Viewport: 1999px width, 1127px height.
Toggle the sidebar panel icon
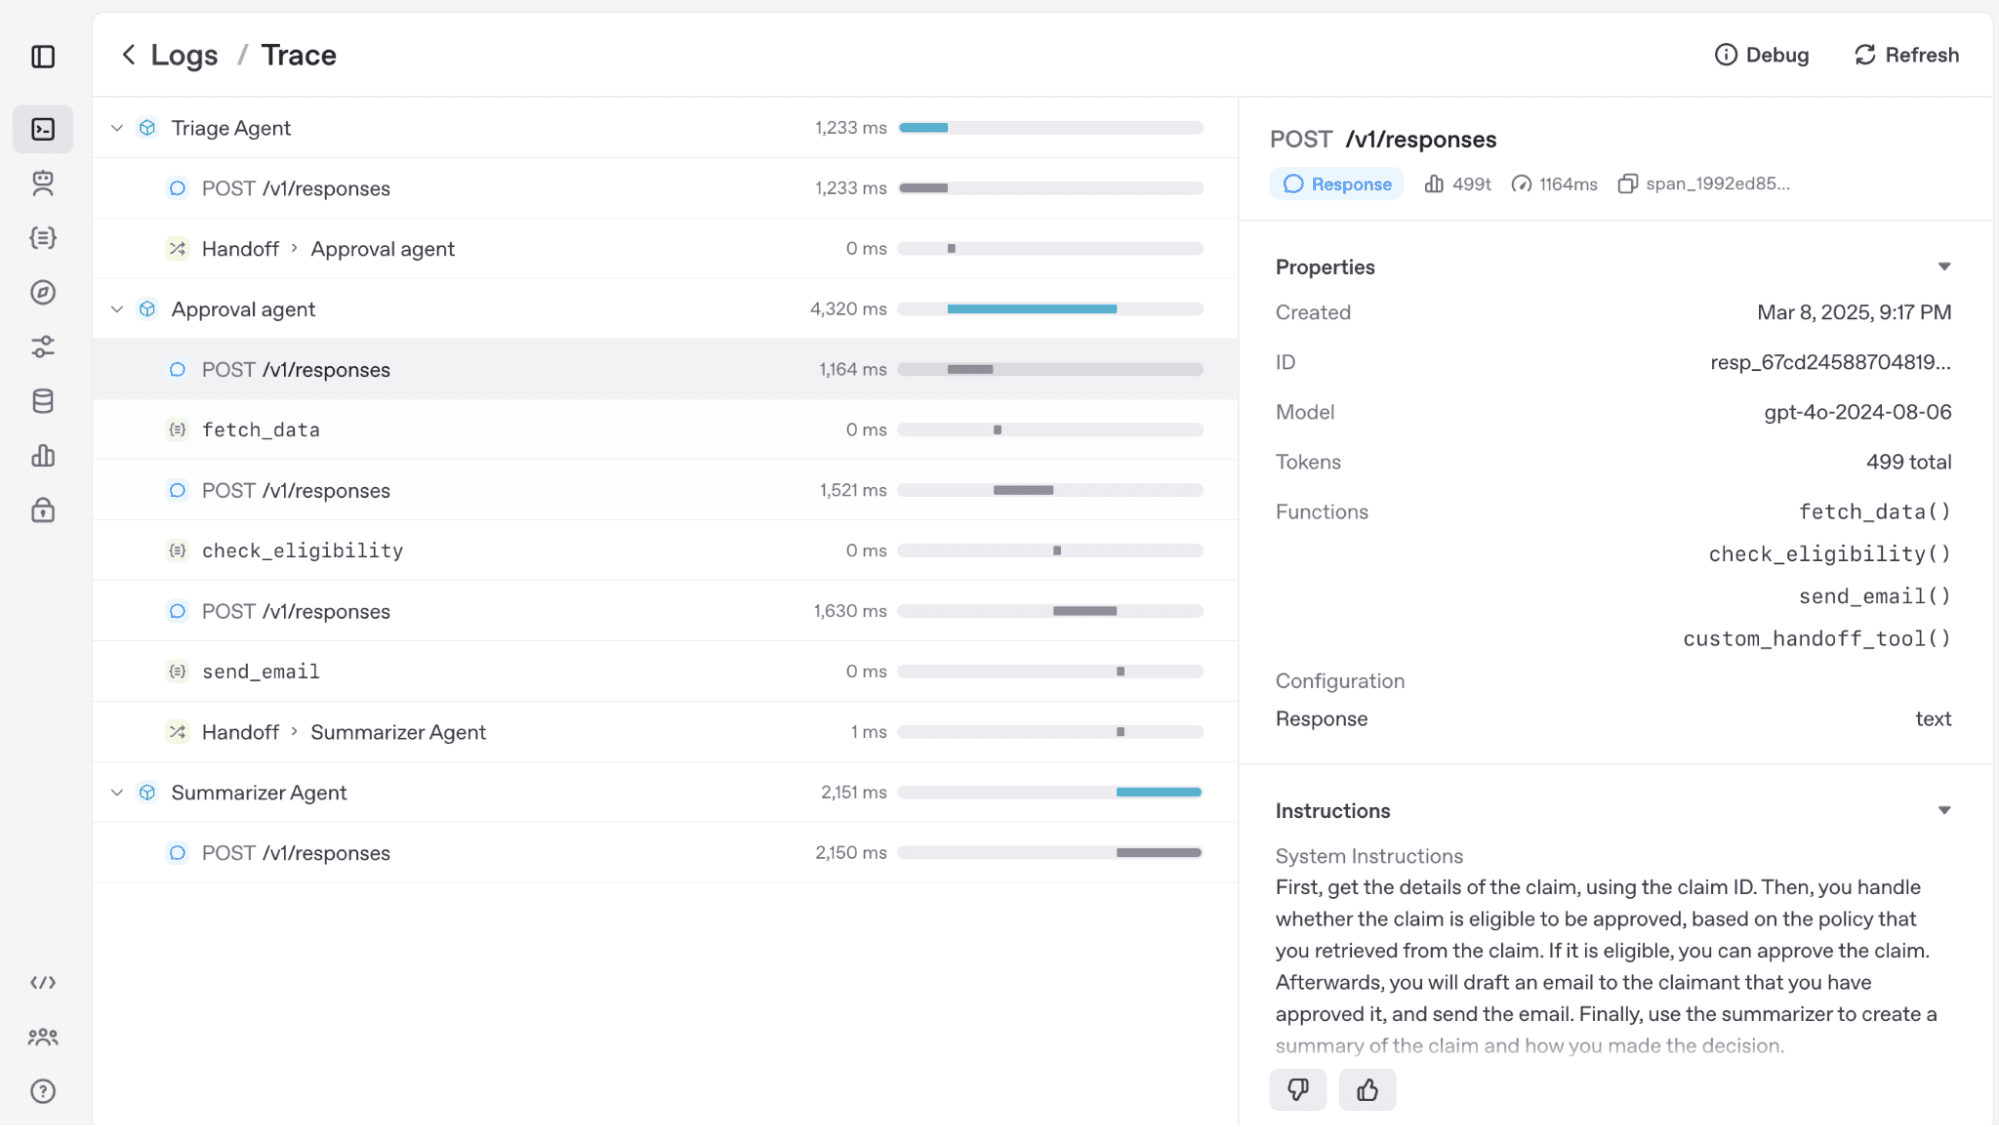coord(43,57)
